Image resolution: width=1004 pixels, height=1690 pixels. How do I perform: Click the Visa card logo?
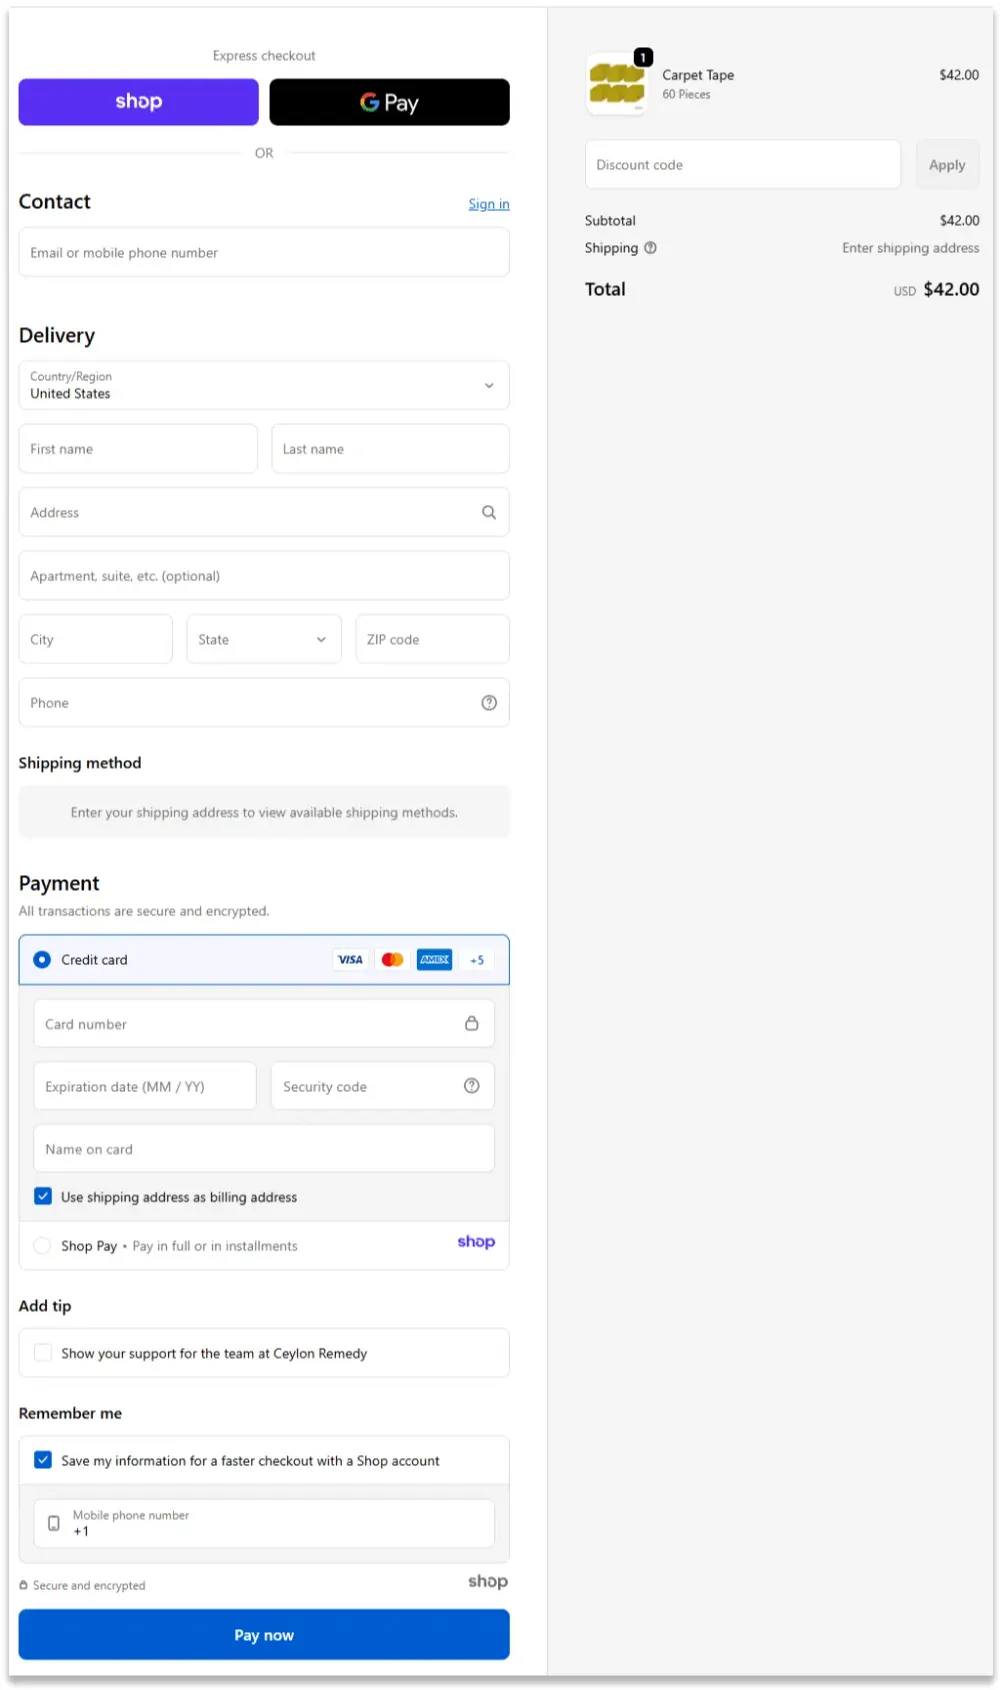(350, 960)
